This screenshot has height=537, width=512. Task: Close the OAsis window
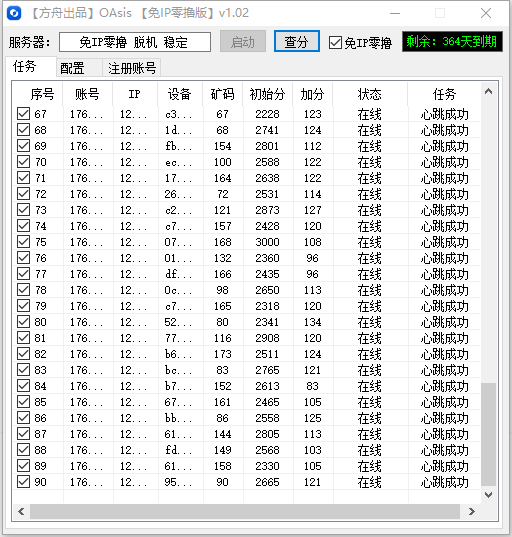pyautogui.click(x=486, y=13)
